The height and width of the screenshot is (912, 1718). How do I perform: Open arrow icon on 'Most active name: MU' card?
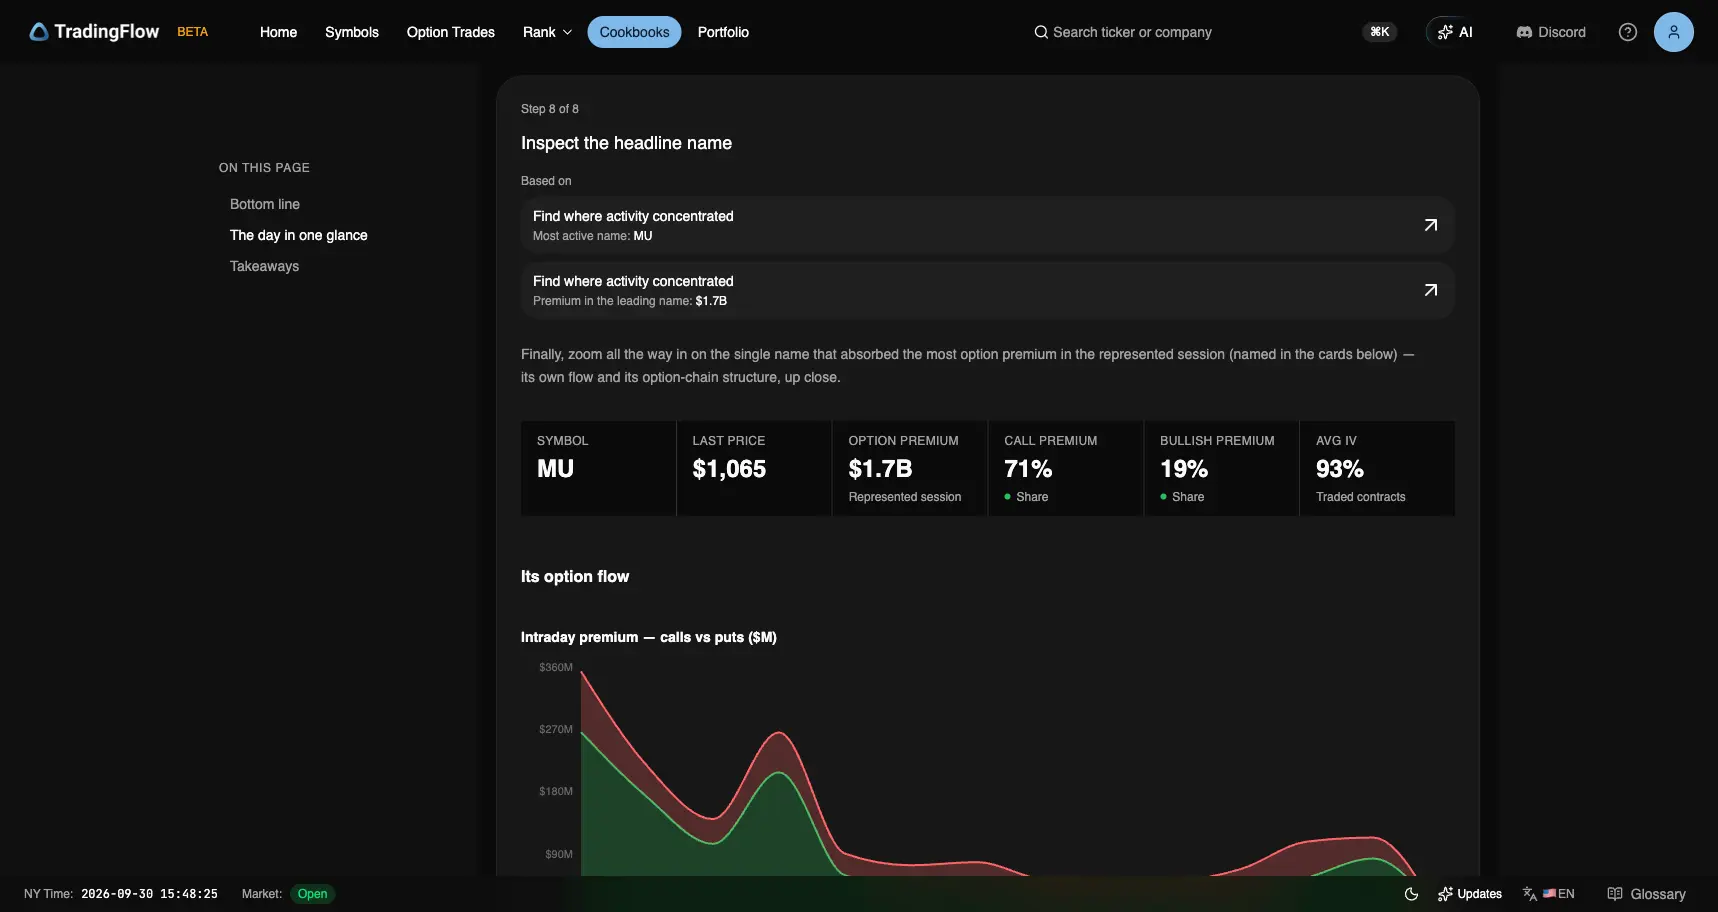tap(1430, 225)
